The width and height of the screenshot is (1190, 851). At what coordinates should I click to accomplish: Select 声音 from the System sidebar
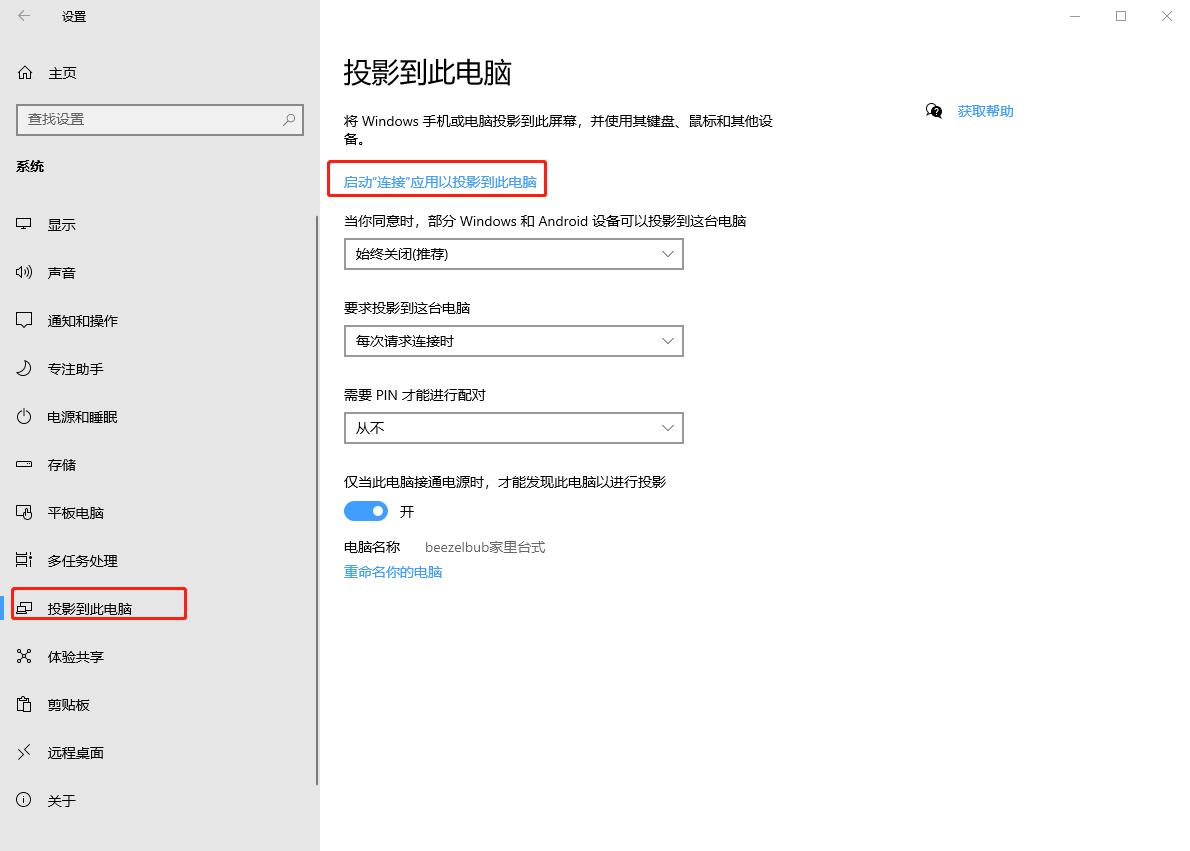60,272
